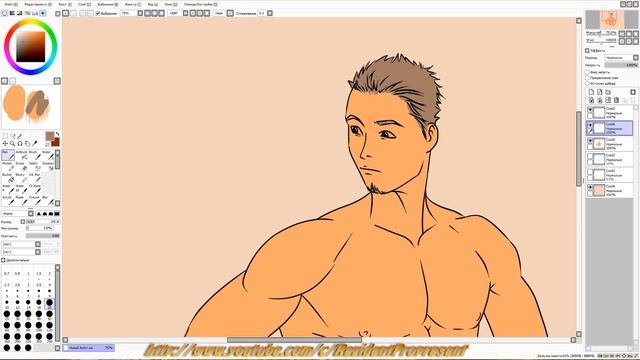The width and height of the screenshot is (640, 360).
Task: Select the Ink Pen tool
Action: click(x=35, y=178)
